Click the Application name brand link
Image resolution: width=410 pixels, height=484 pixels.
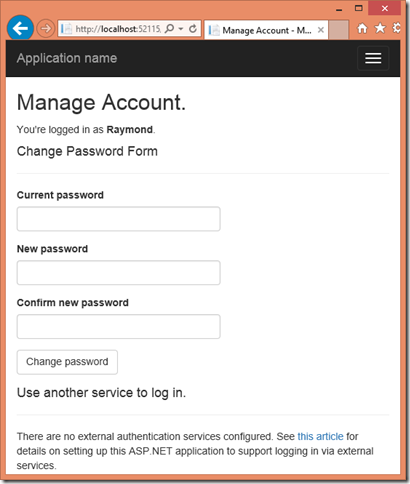pos(67,58)
